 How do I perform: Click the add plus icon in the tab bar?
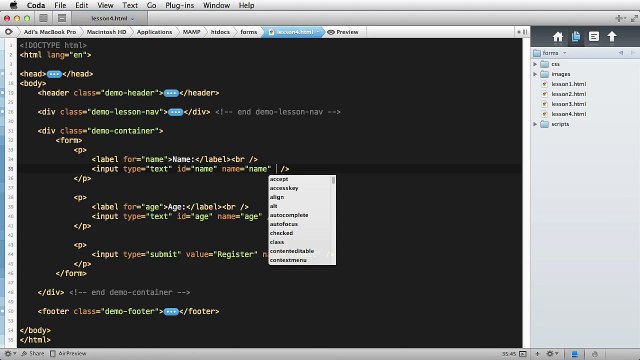(620, 18)
